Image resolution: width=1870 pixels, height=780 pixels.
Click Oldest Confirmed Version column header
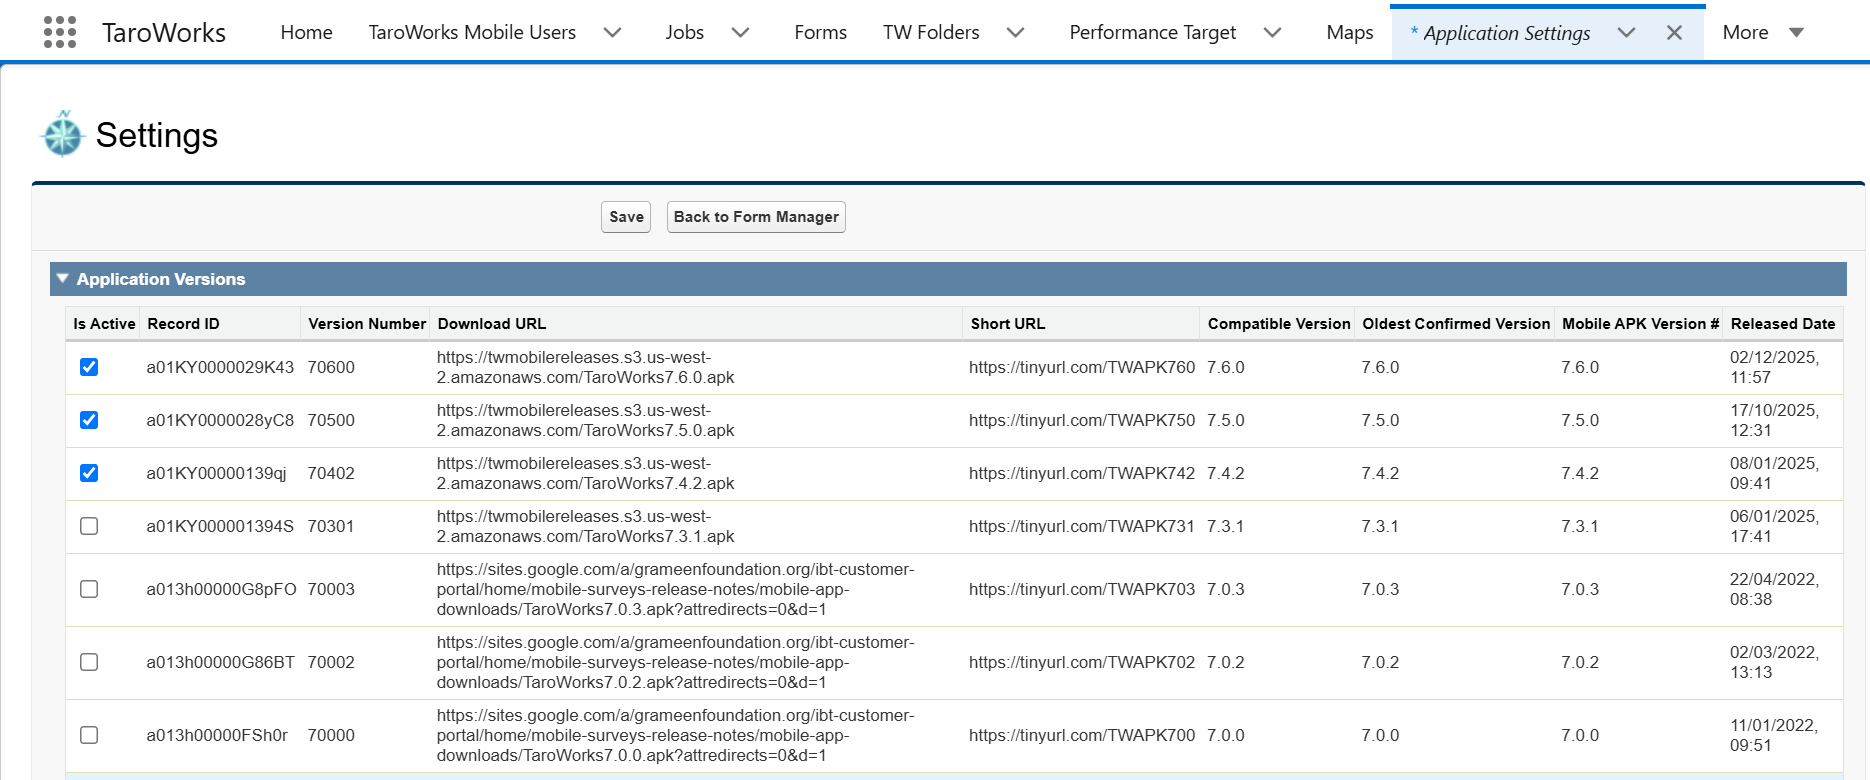[x=1456, y=324]
